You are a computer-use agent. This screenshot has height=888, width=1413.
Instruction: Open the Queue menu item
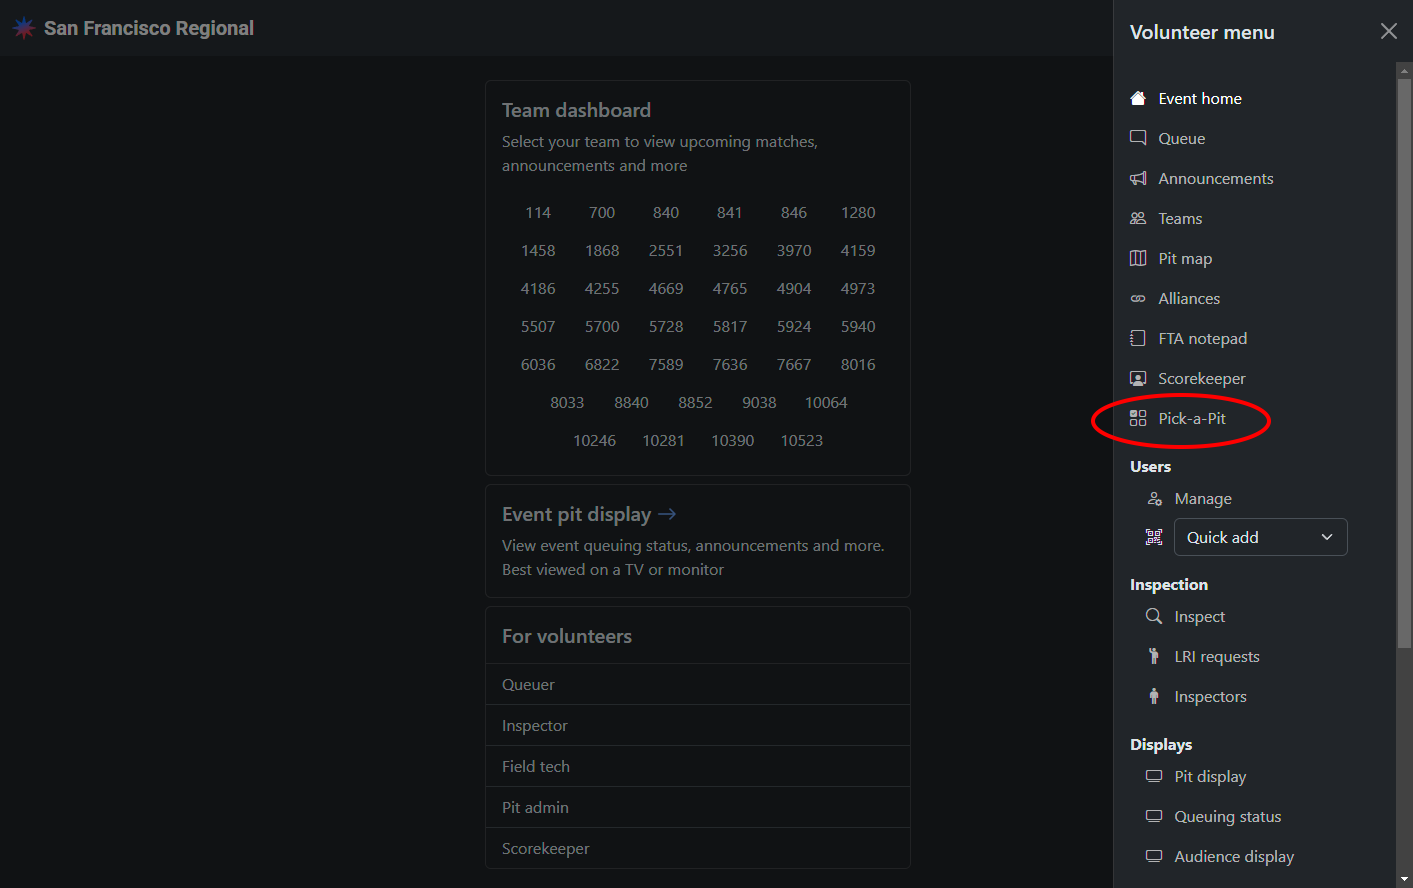[x=1181, y=138]
